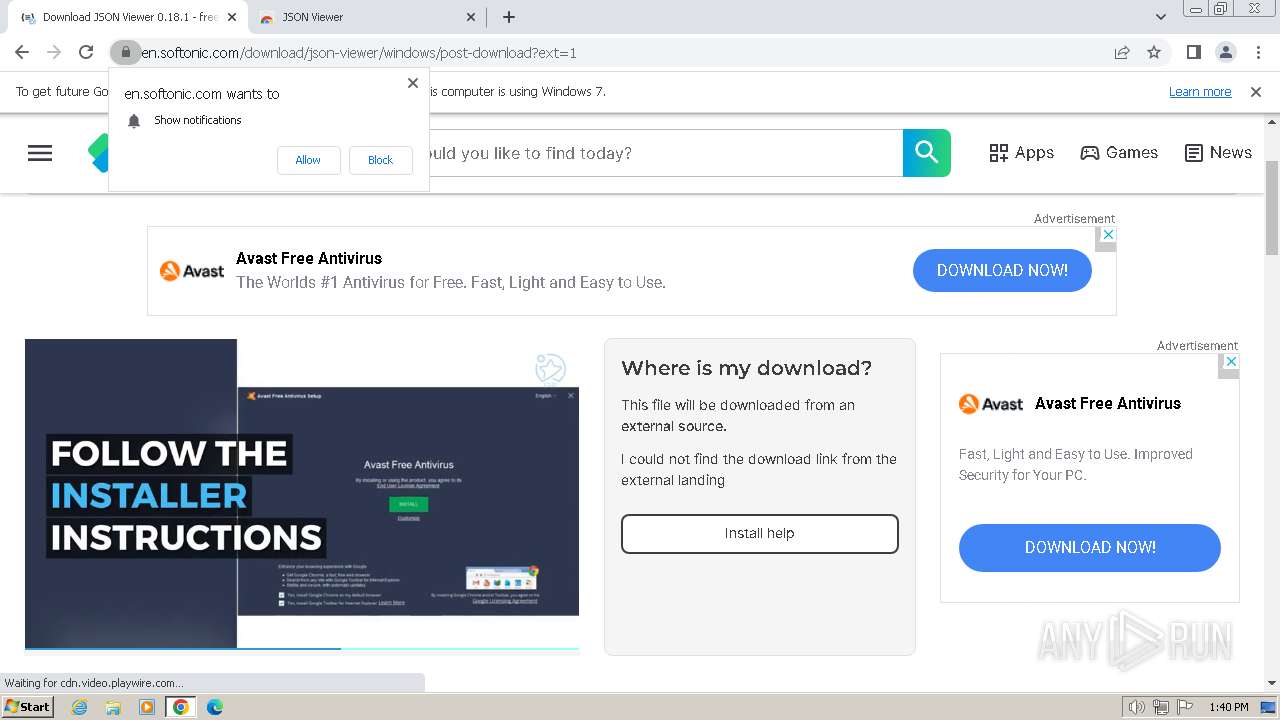Viewport: 1280px width, 720px height.
Task: Click the Avast logo in sidebar ad
Action: click(x=991, y=404)
